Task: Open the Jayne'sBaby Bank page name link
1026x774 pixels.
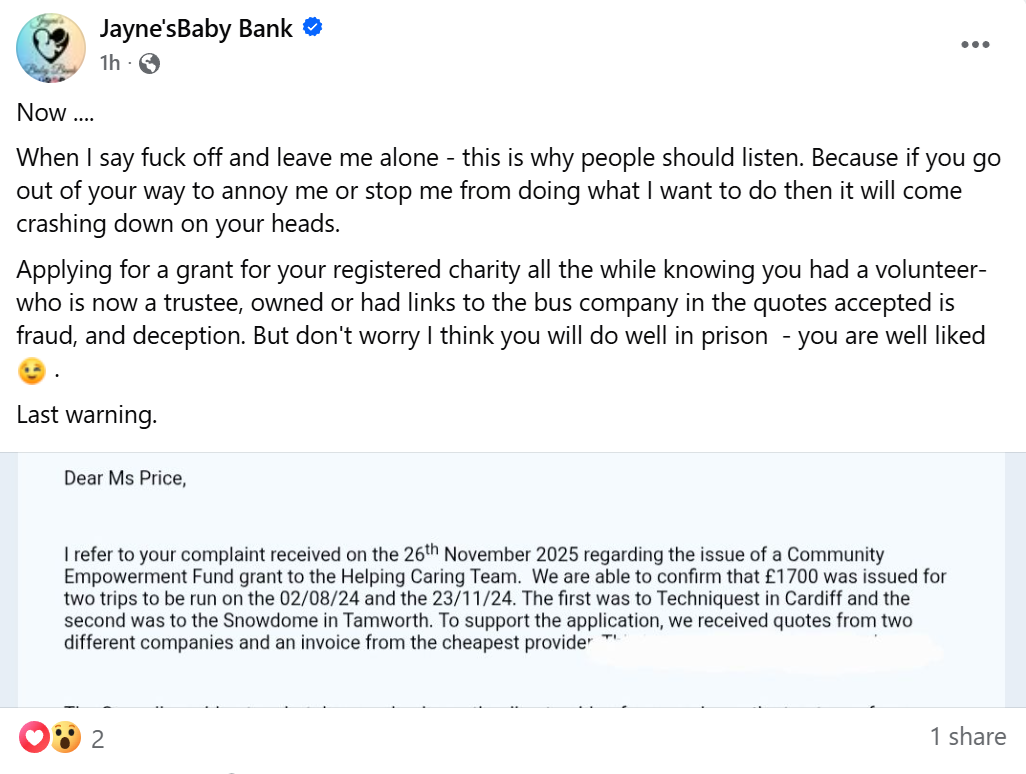Action: point(196,29)
